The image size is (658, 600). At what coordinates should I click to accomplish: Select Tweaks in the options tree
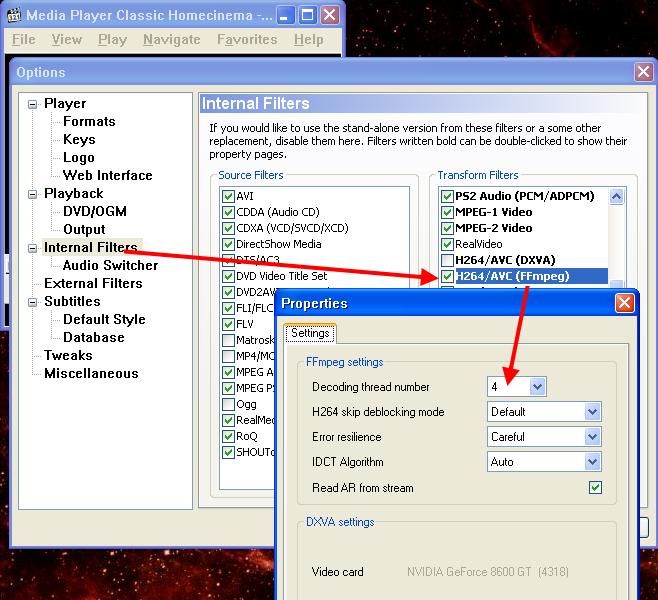coord(68,355)
